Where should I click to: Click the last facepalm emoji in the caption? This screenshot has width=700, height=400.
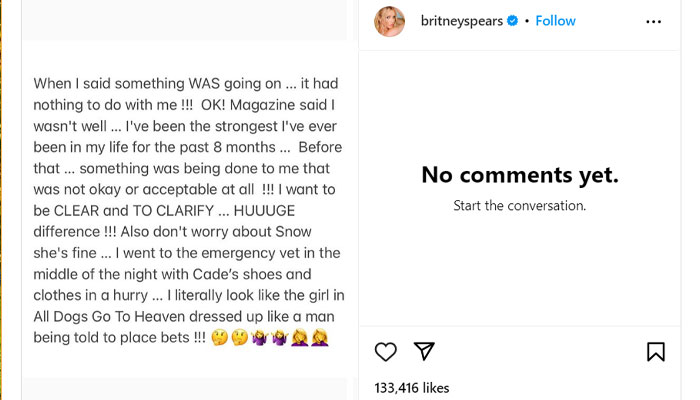tap(320, 338)
